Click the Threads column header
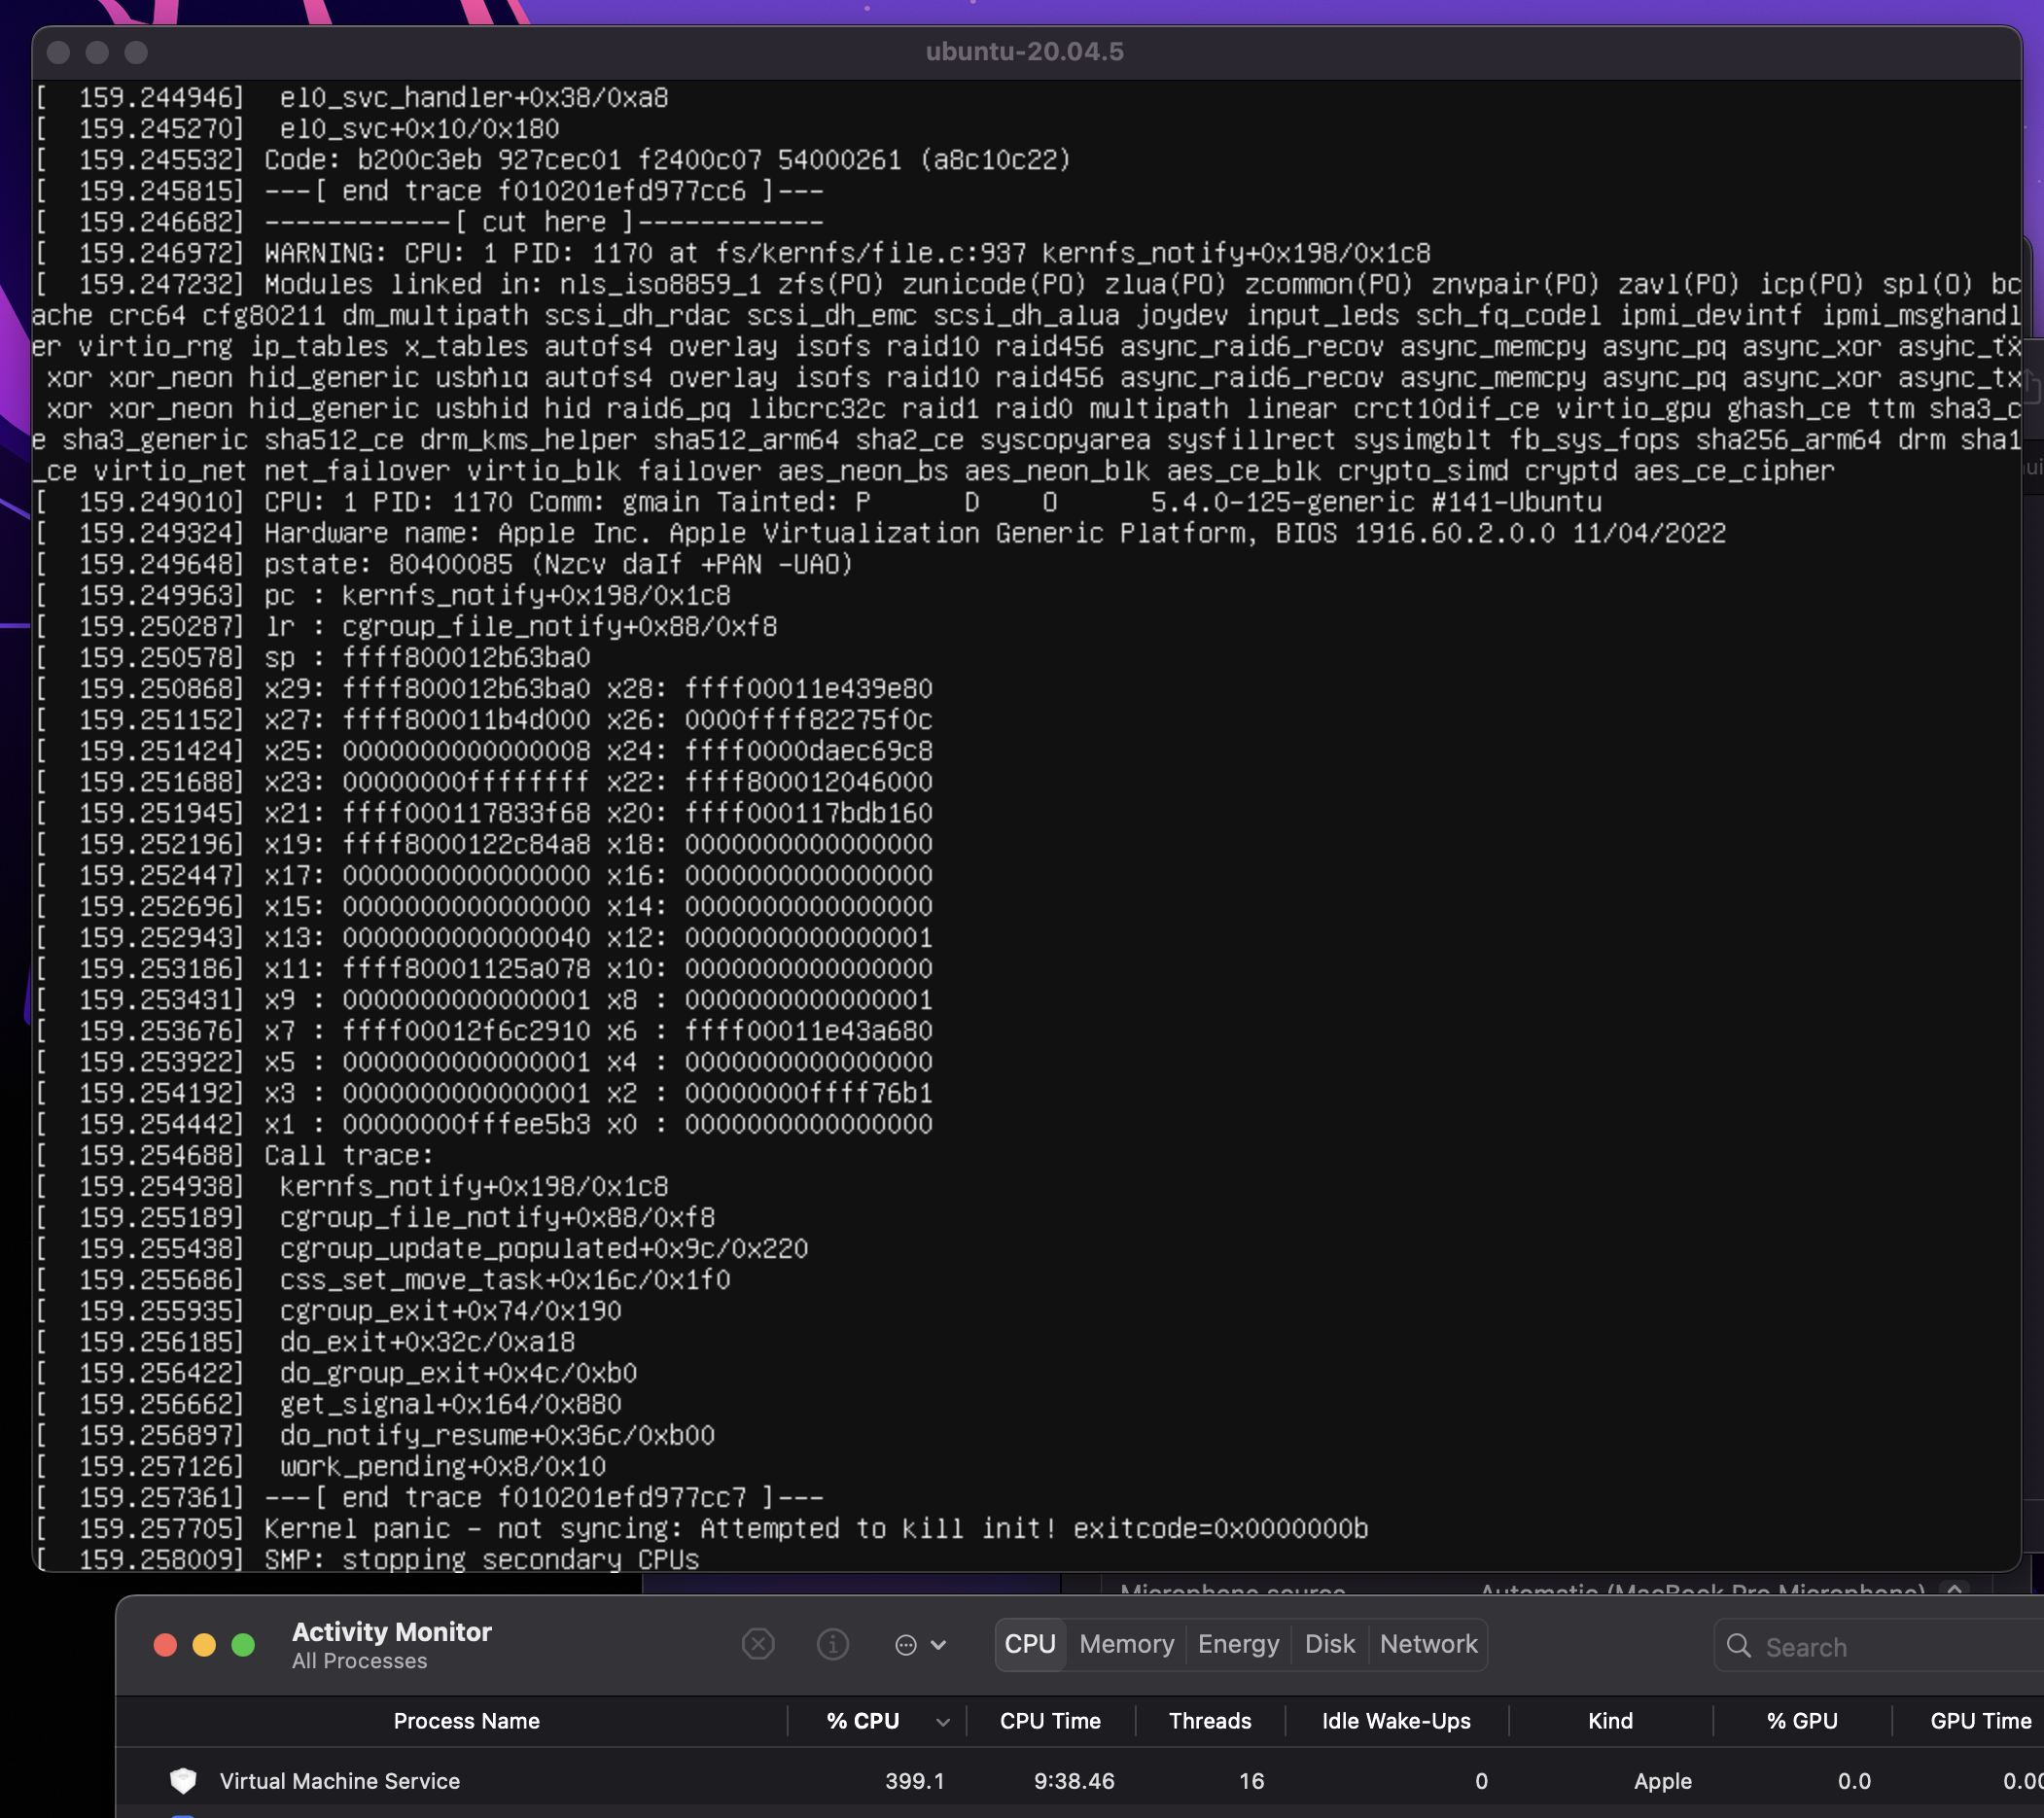This screenshot has height=1818, width=2044. point(1210,1721)
